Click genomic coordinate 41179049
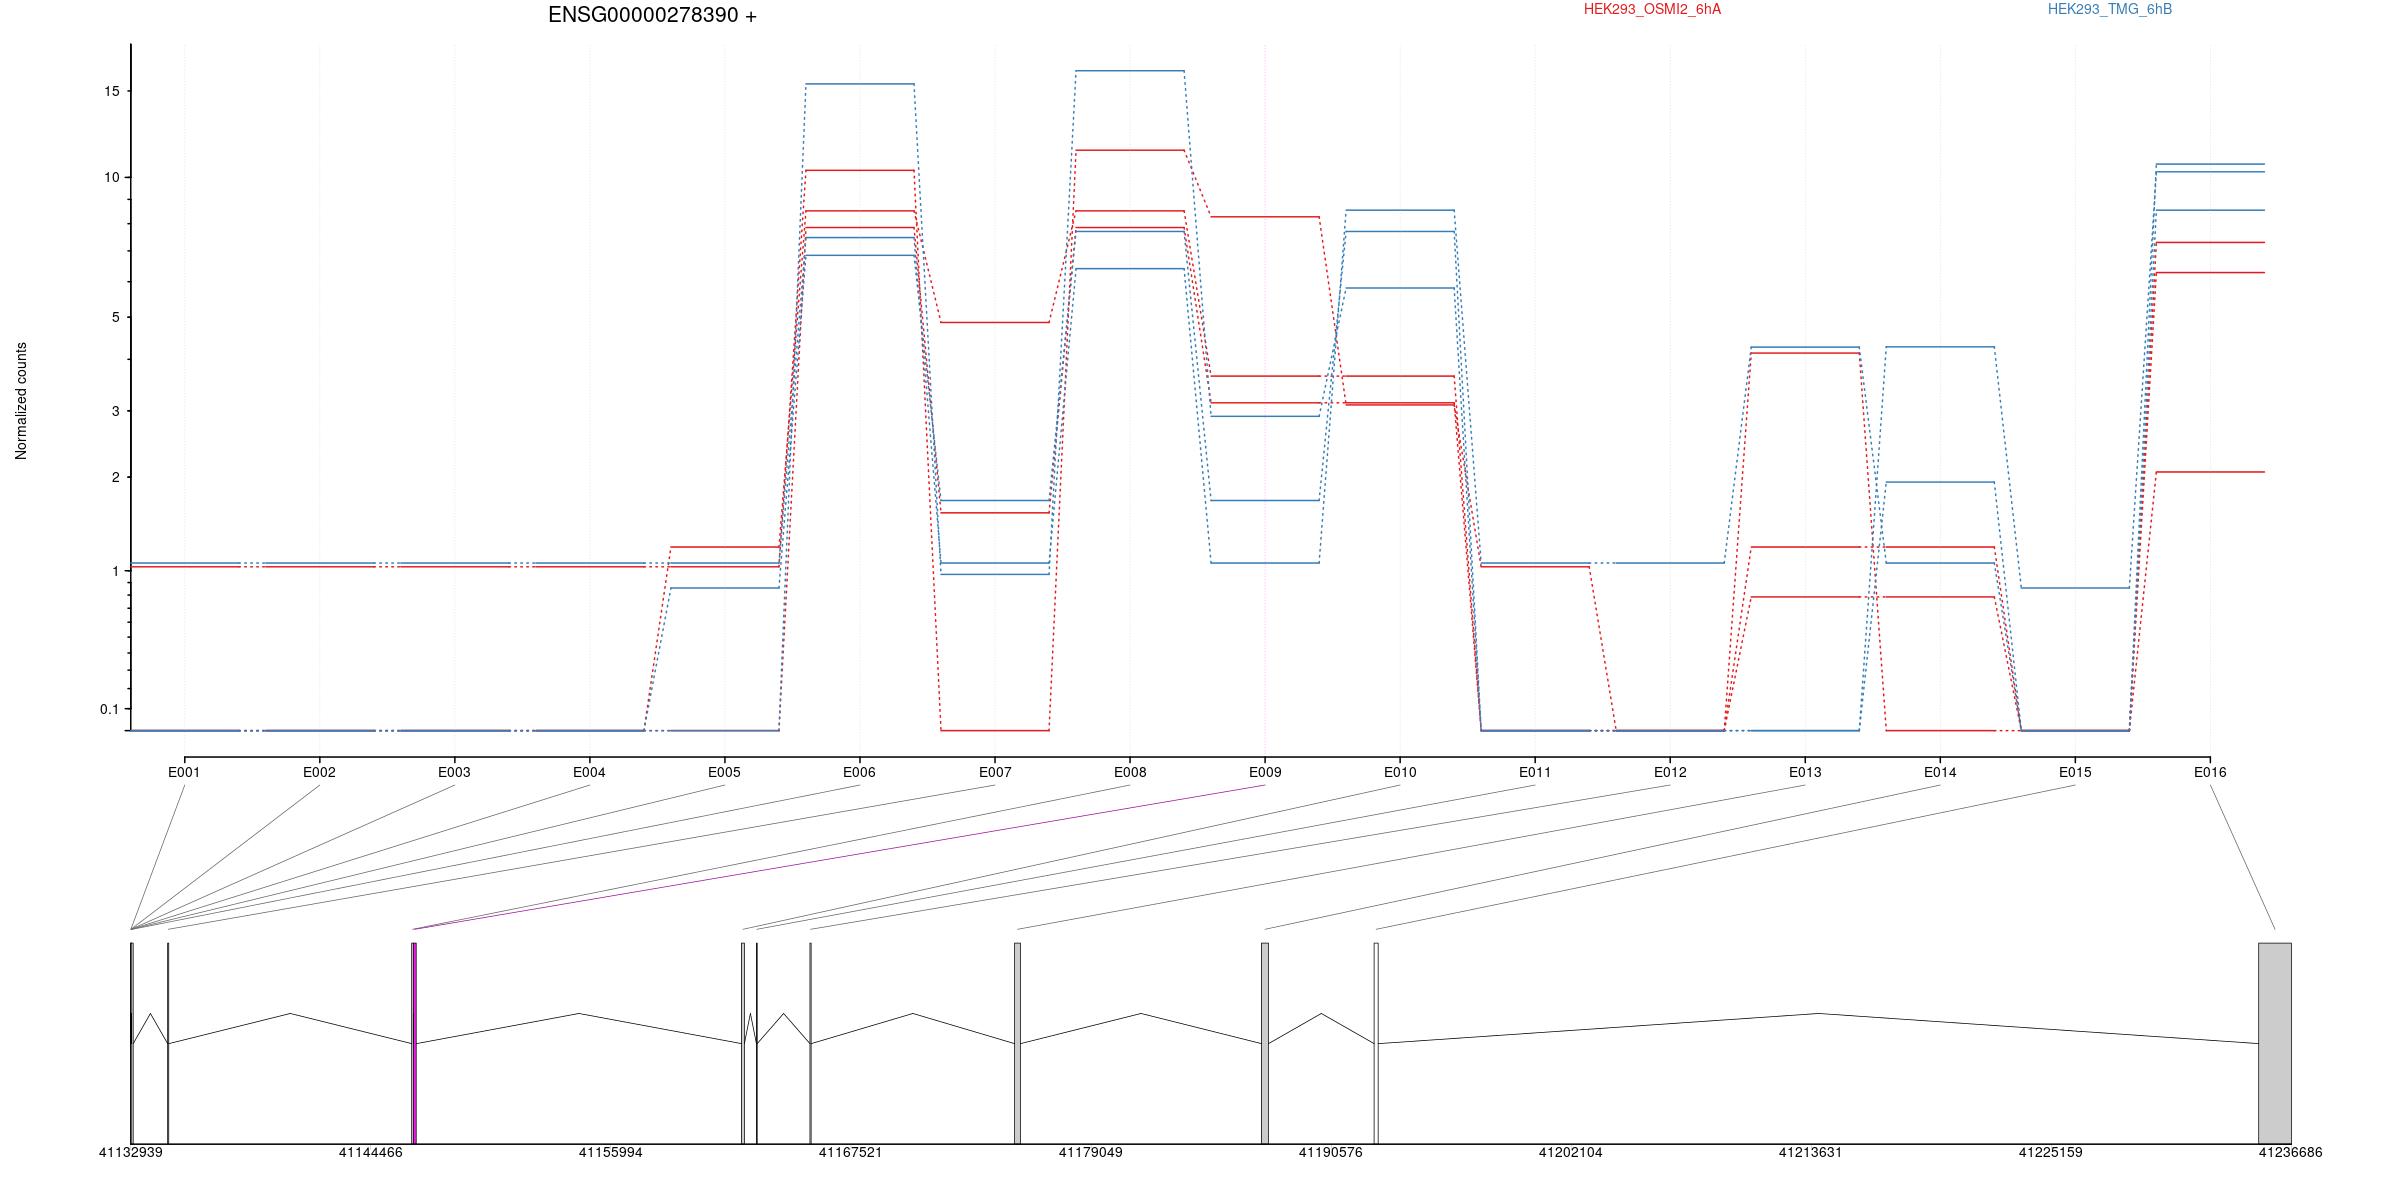The height and width of the screenshot is (1200, 2400). (1090, 1152)
